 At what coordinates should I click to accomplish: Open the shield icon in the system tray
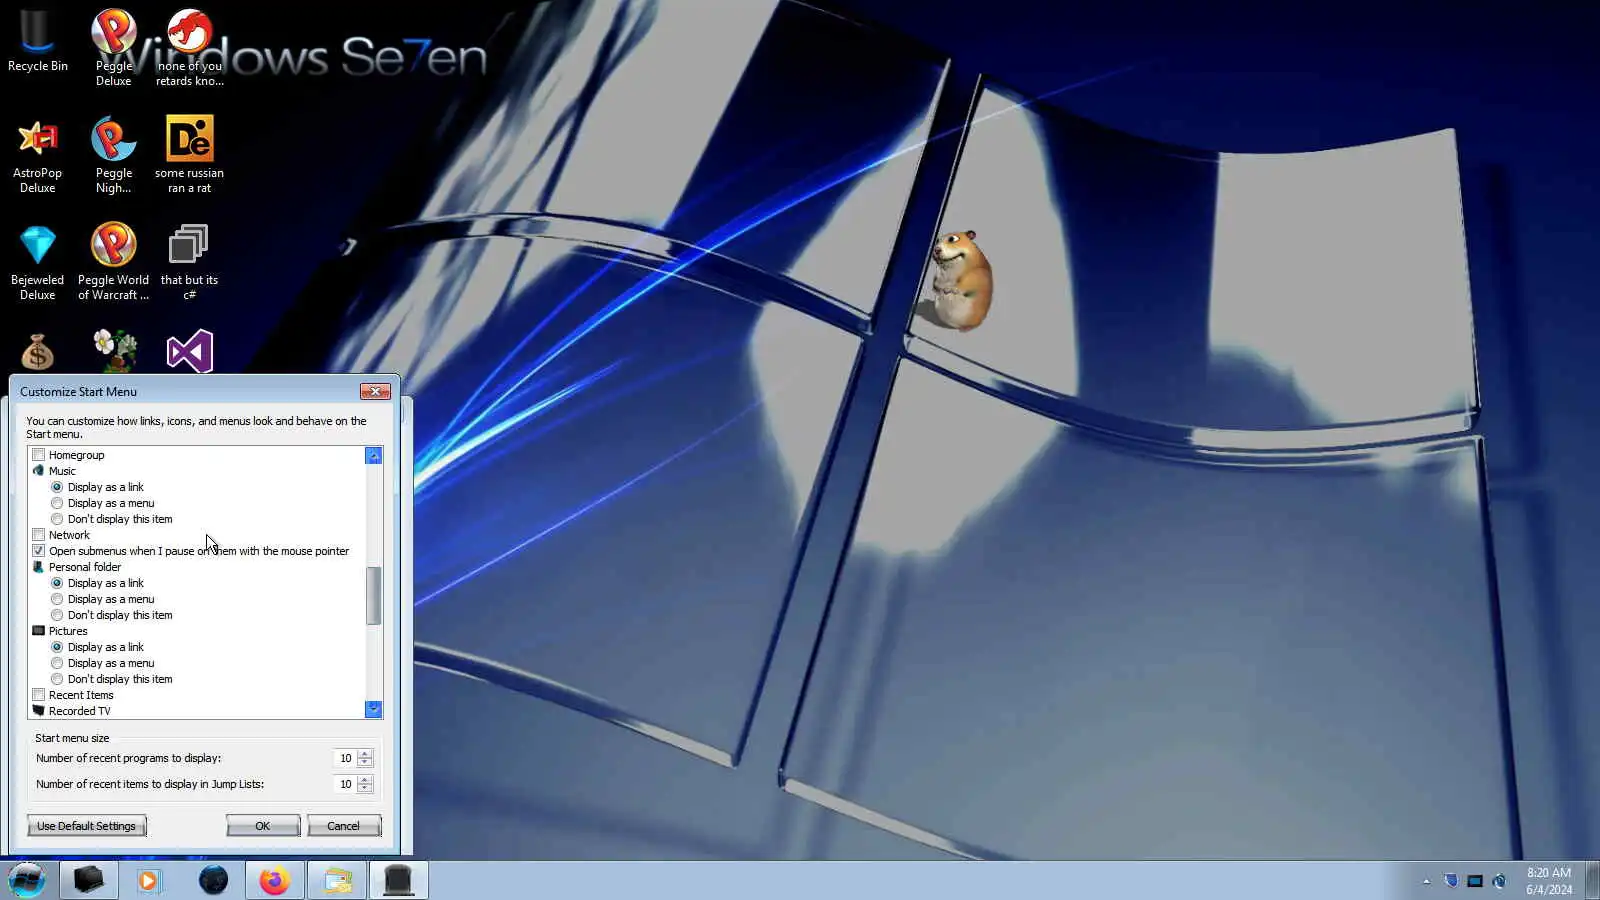(1451, 881)
